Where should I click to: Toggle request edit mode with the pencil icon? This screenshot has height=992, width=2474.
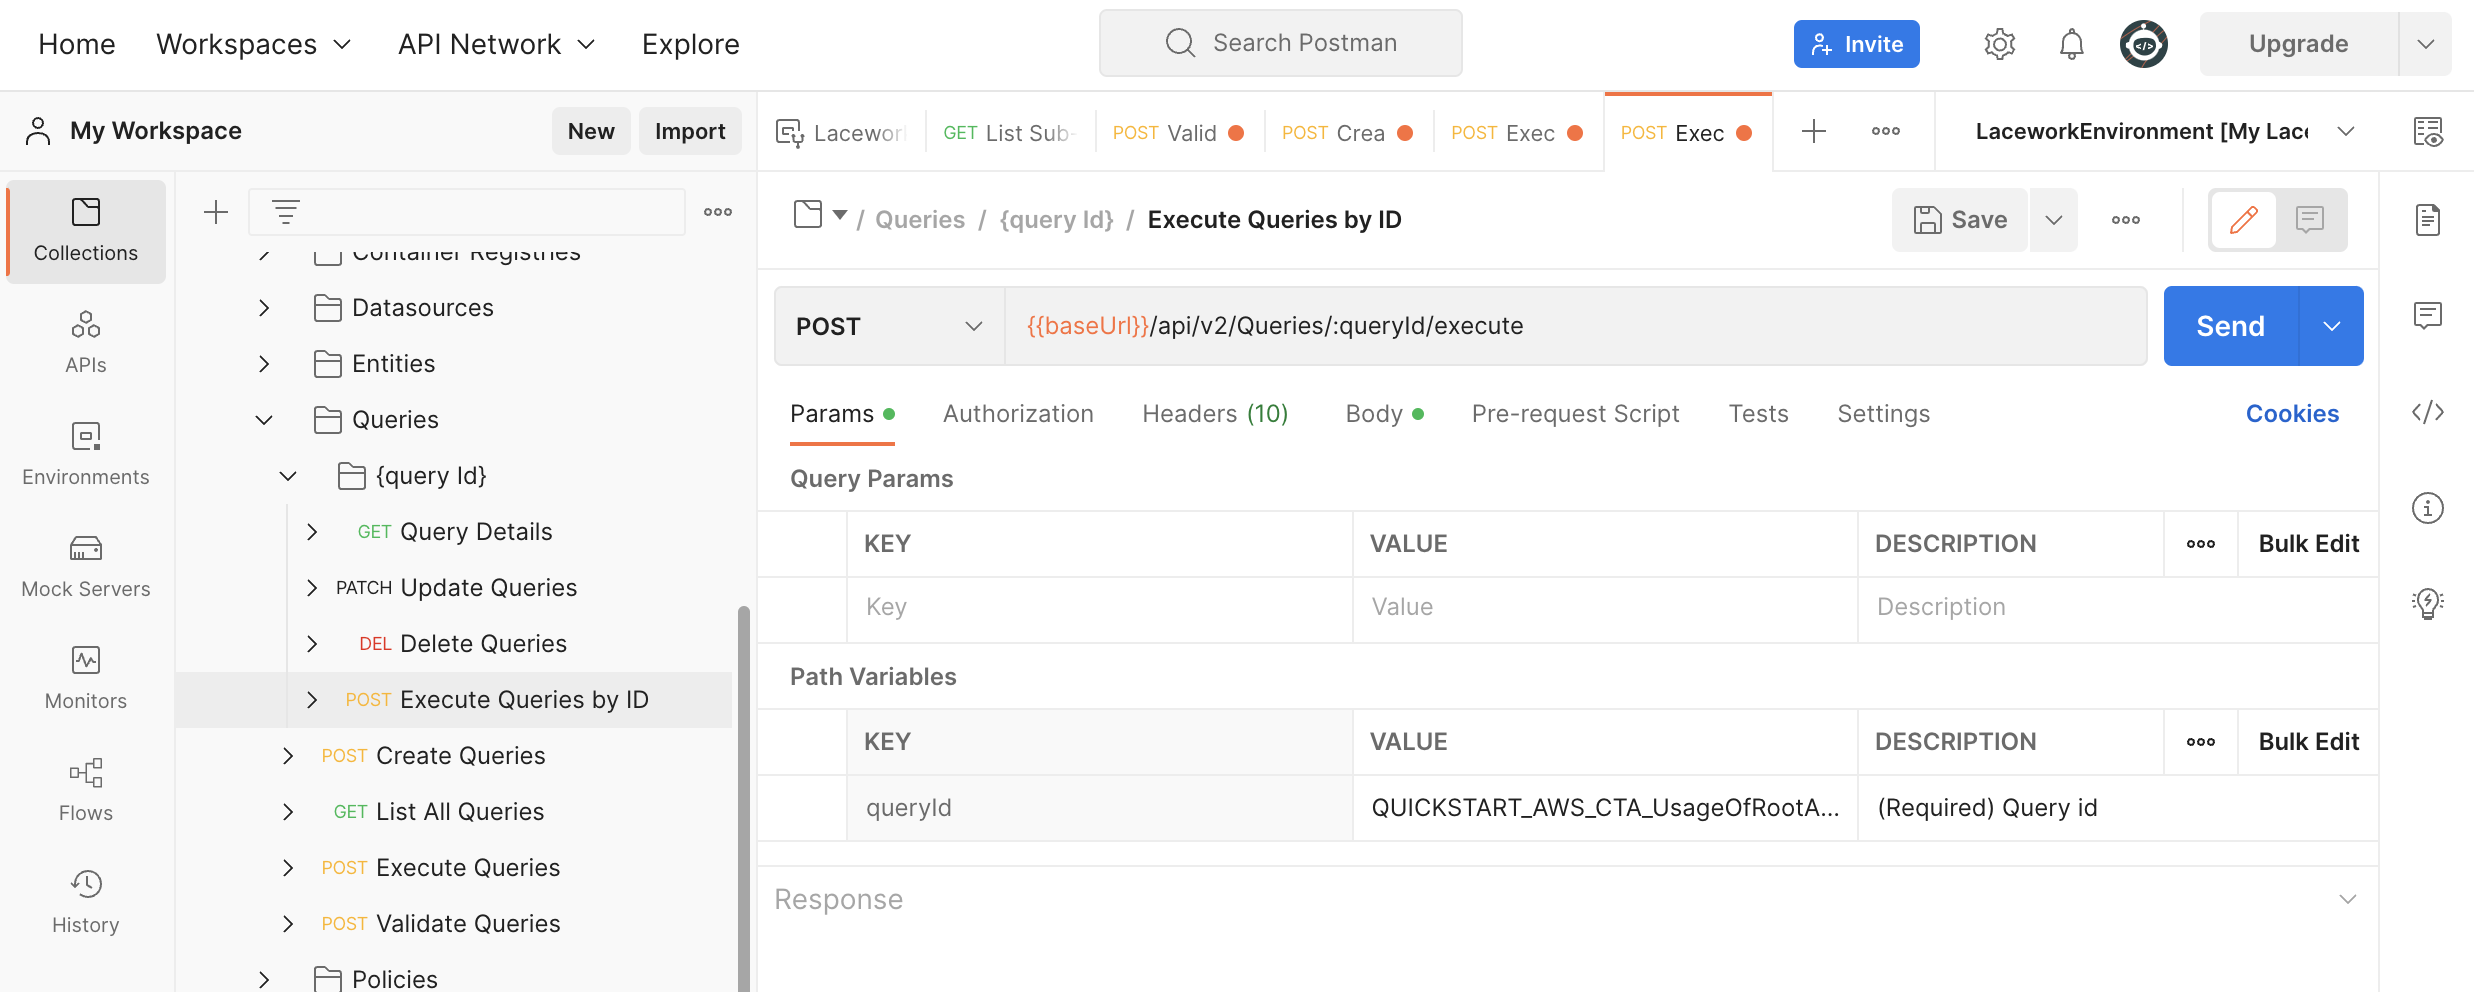point(2242,219)
